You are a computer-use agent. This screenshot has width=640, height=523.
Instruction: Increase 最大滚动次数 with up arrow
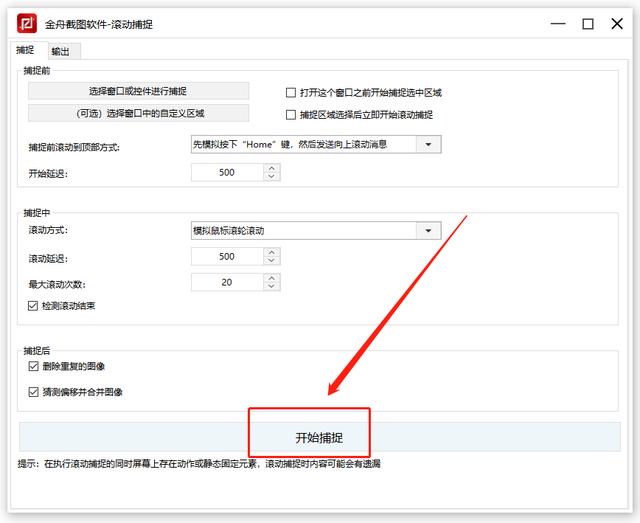pyautogui.click(x=272, y=278)
